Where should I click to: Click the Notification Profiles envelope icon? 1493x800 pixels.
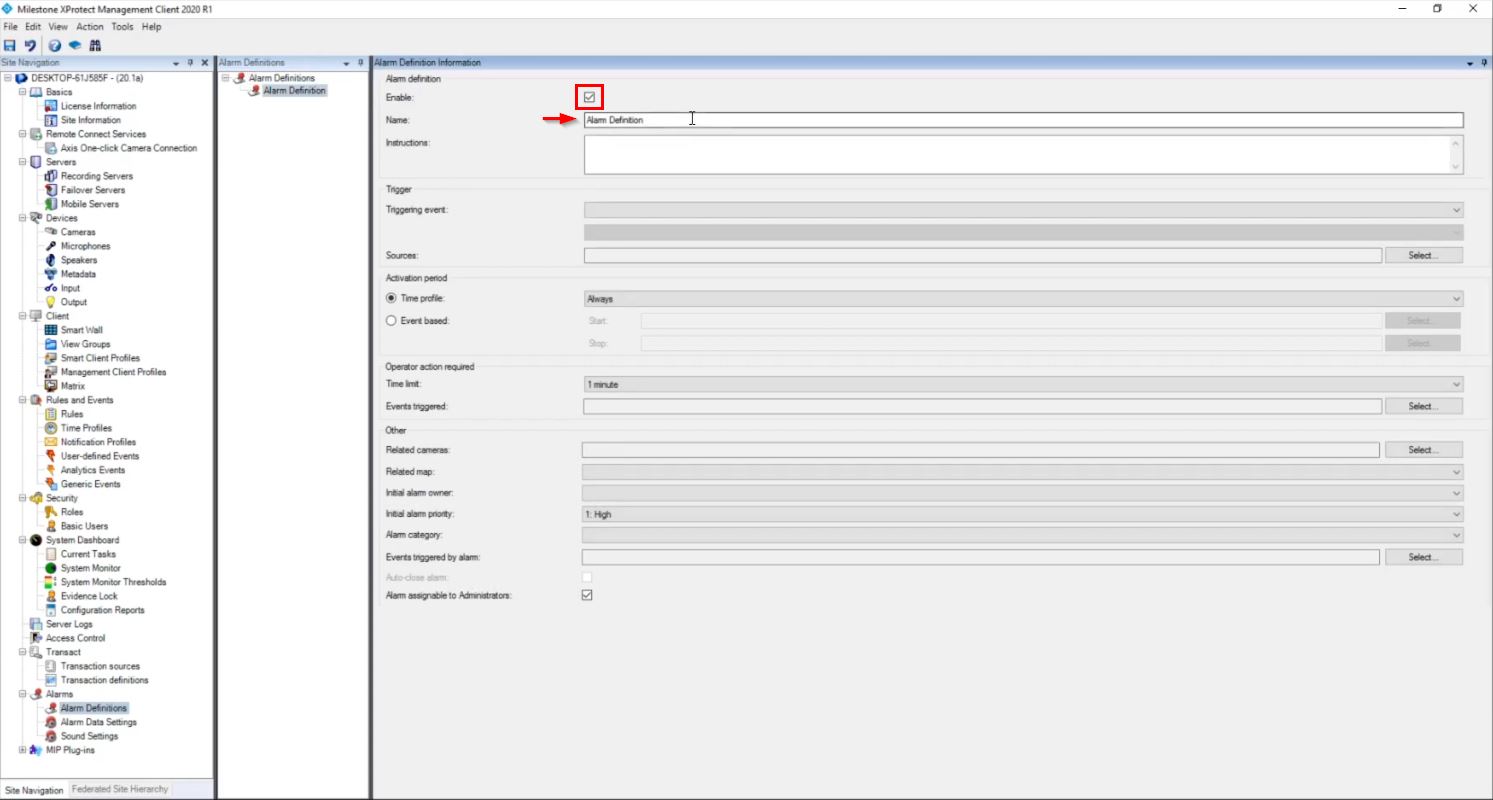point(52,442)
